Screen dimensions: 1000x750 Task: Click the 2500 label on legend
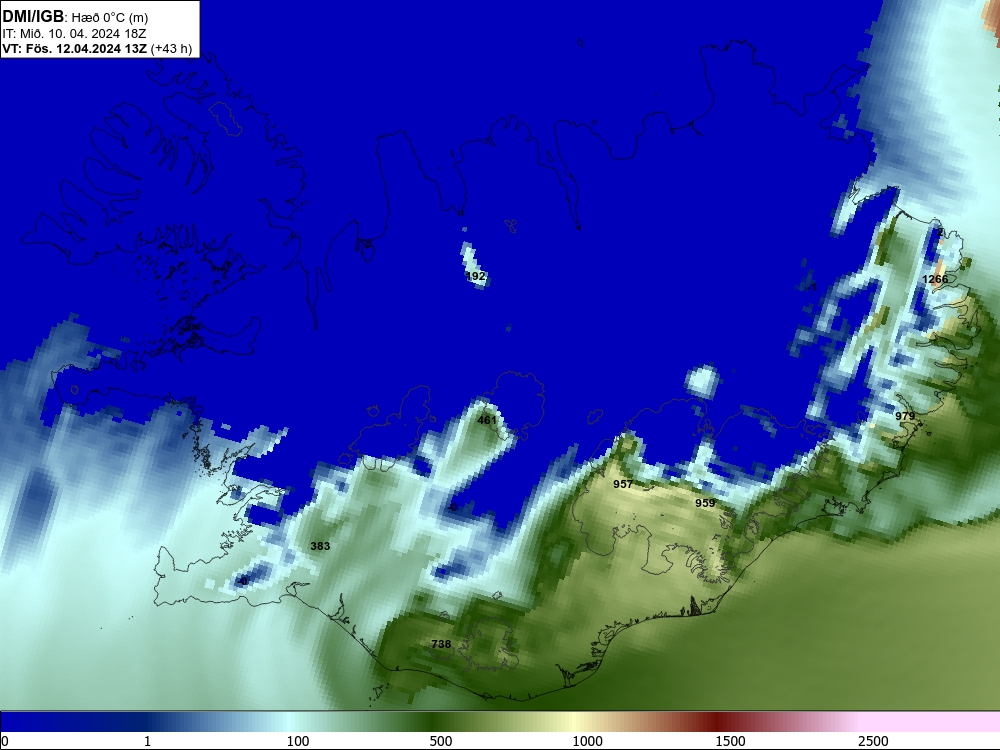tap(873, 741)
